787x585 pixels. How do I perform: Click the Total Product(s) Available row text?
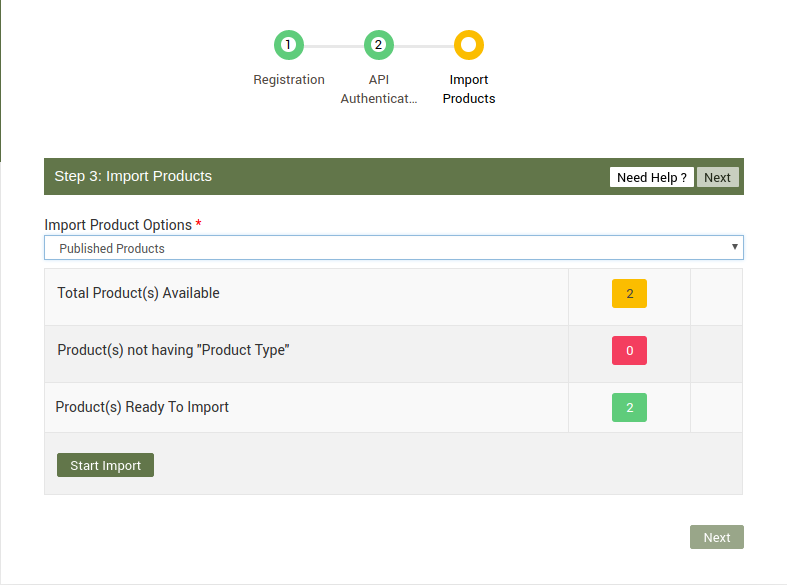click(x=138, y=293)
